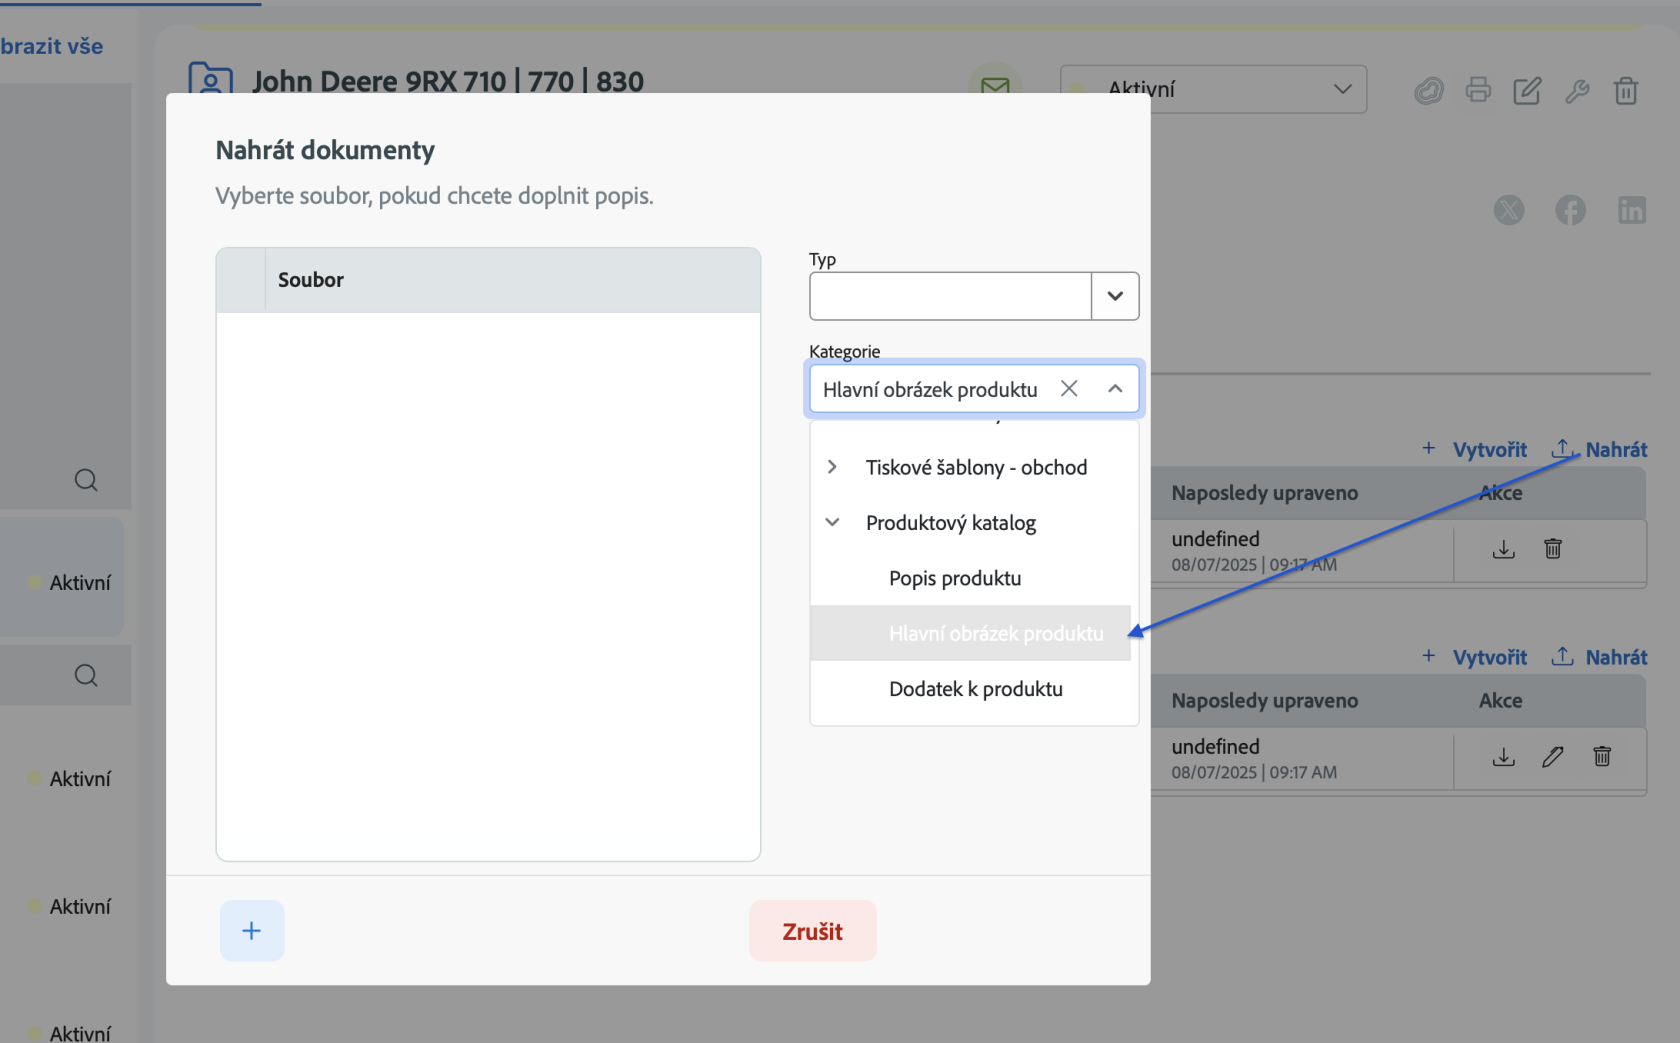Click the lower search magnifier in sidebar
Viewport: 1680px width, 1043px height.
click(x=86, y=676)
